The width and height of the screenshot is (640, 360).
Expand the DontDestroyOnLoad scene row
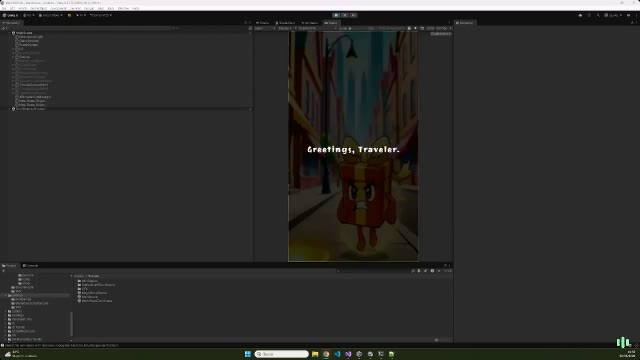pos(10,109)
